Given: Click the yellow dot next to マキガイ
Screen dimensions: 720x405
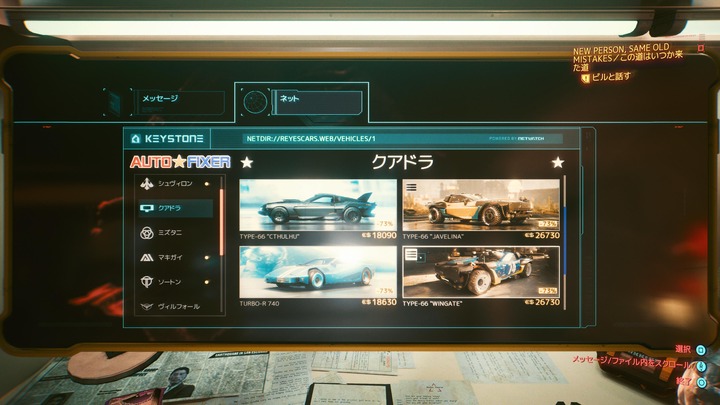Looking at the screenshot, I should 207,258.
